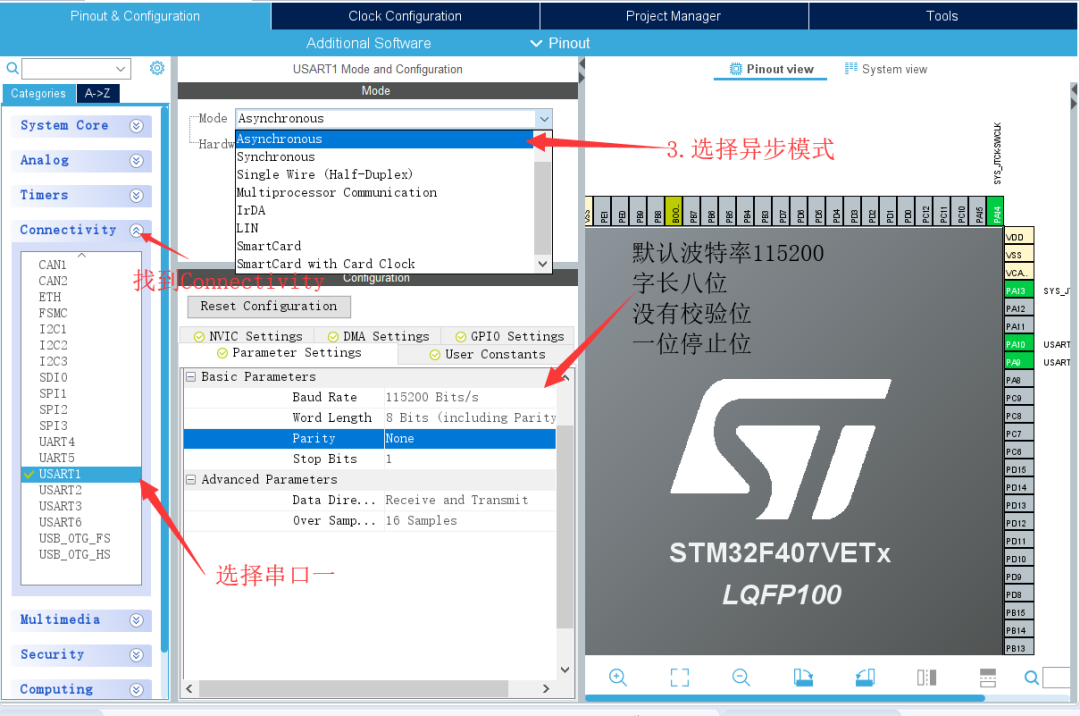
Task: Click the Baud Rate value 115200 Bits/s
Action: tap(469, 397)
